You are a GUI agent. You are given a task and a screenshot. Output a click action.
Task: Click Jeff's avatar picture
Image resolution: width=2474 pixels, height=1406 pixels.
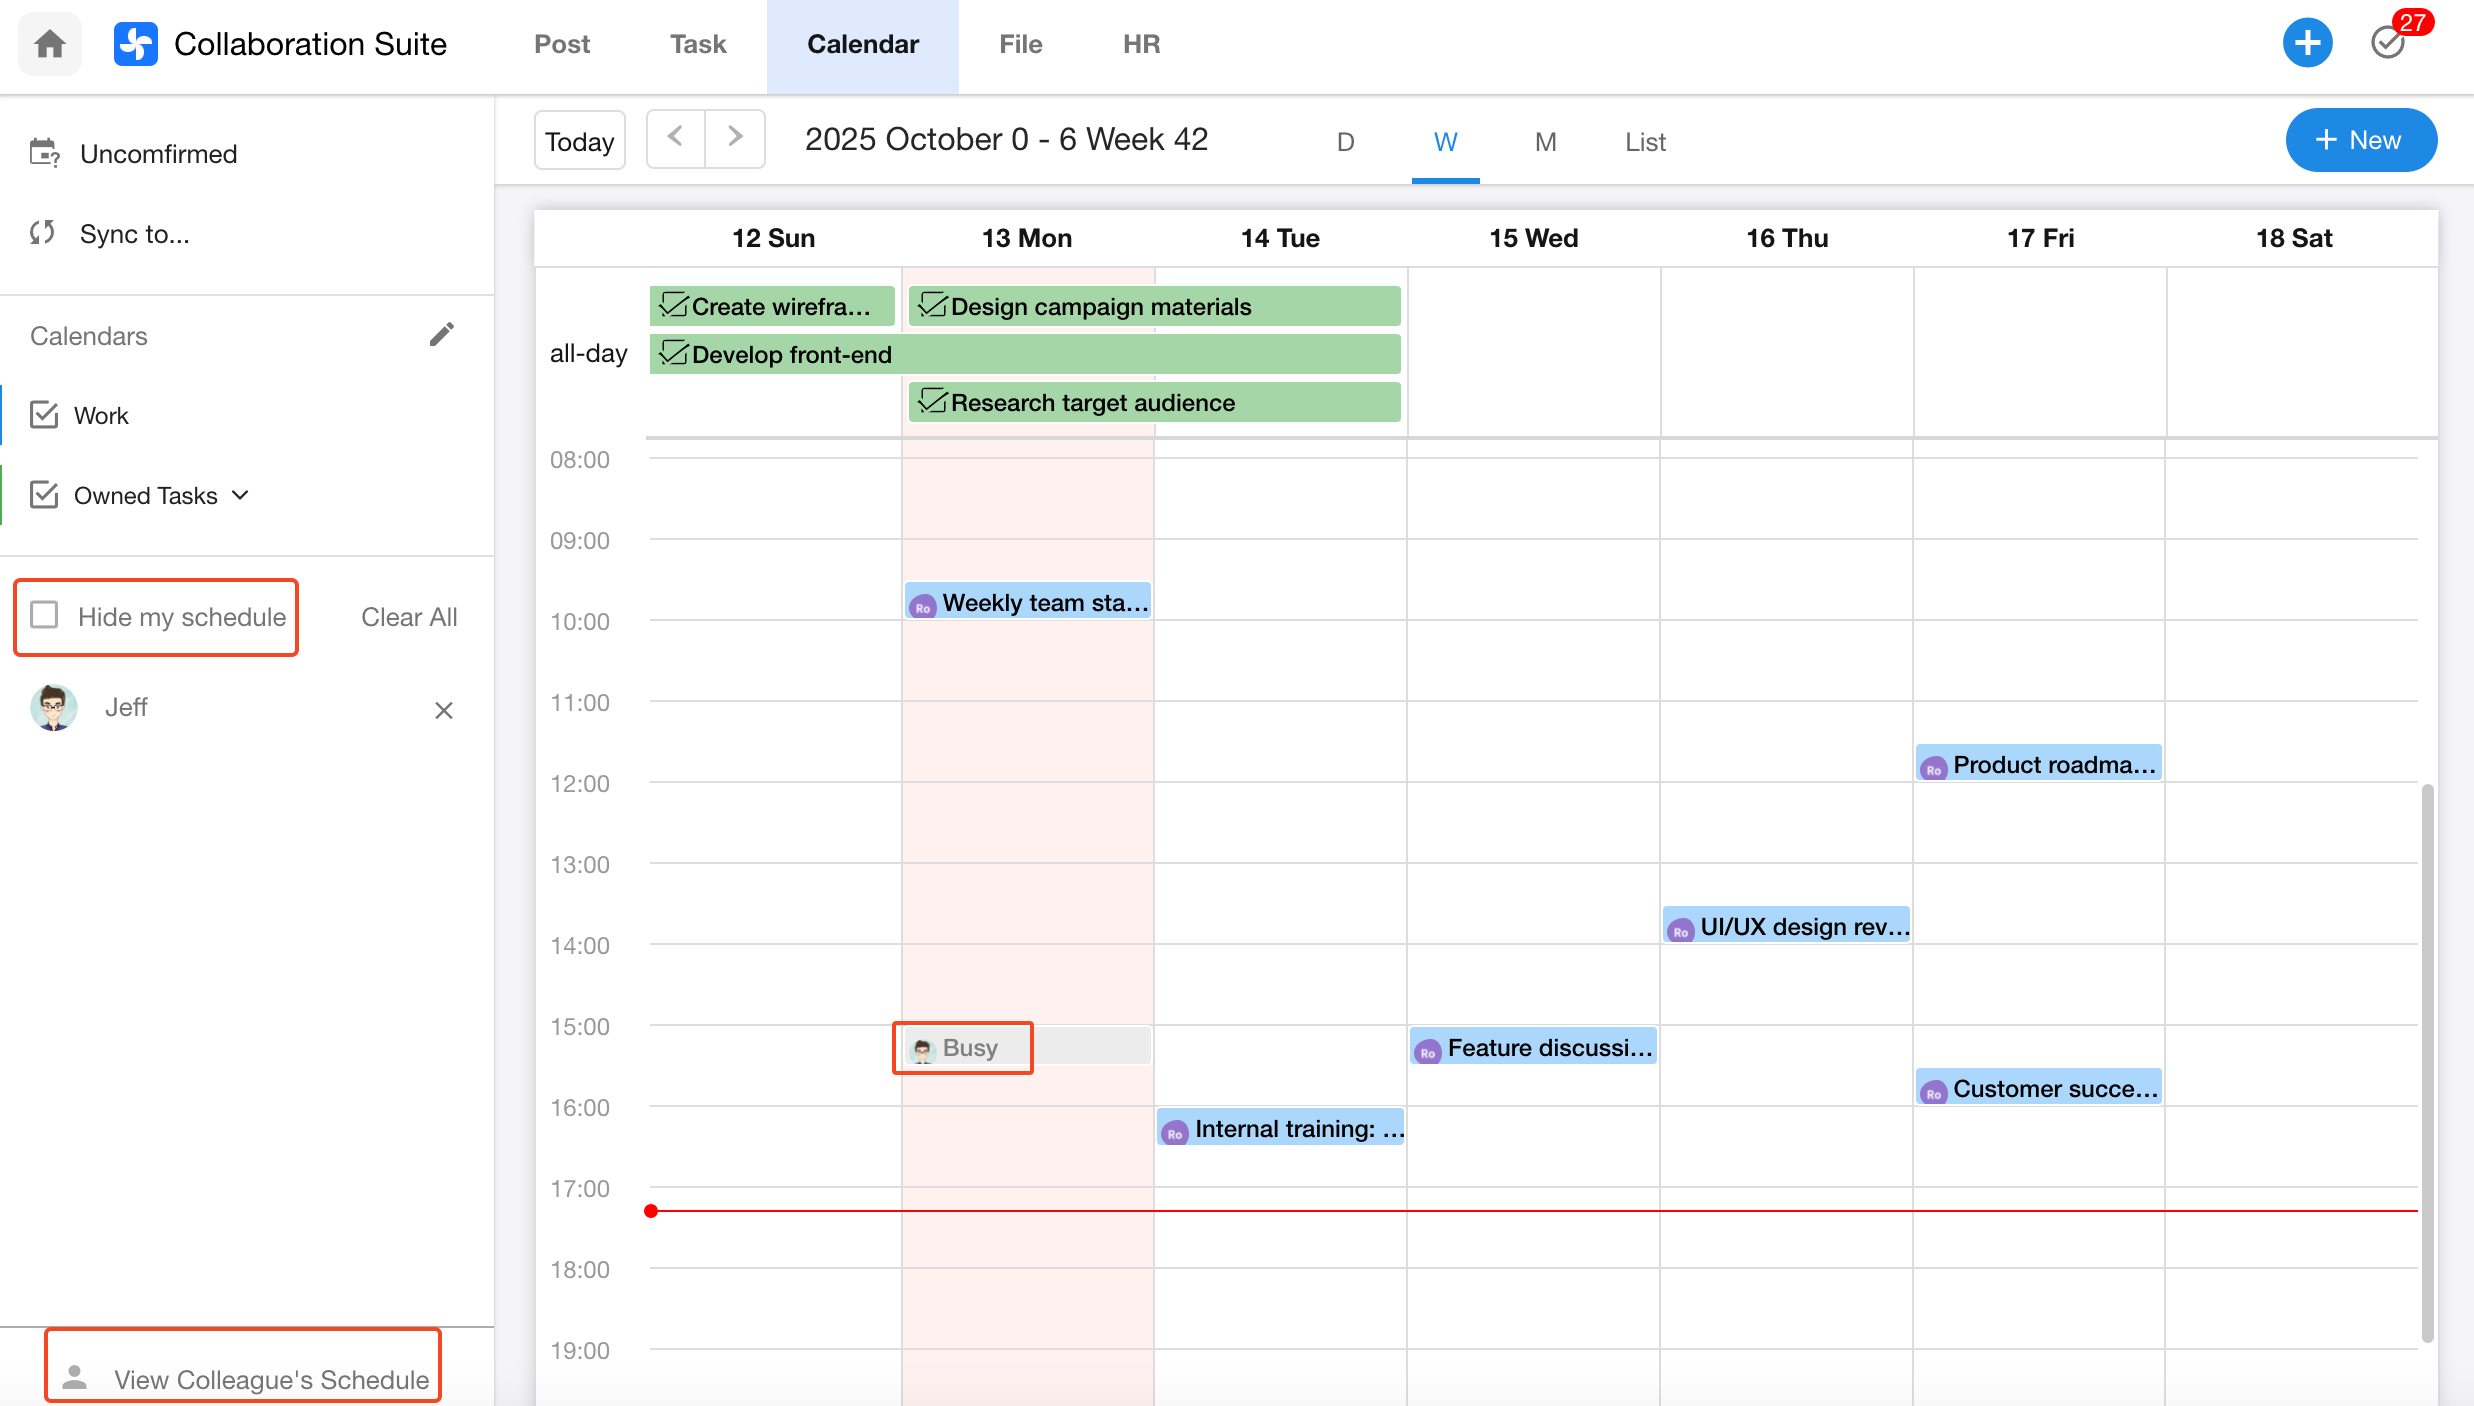coord(54,708)
